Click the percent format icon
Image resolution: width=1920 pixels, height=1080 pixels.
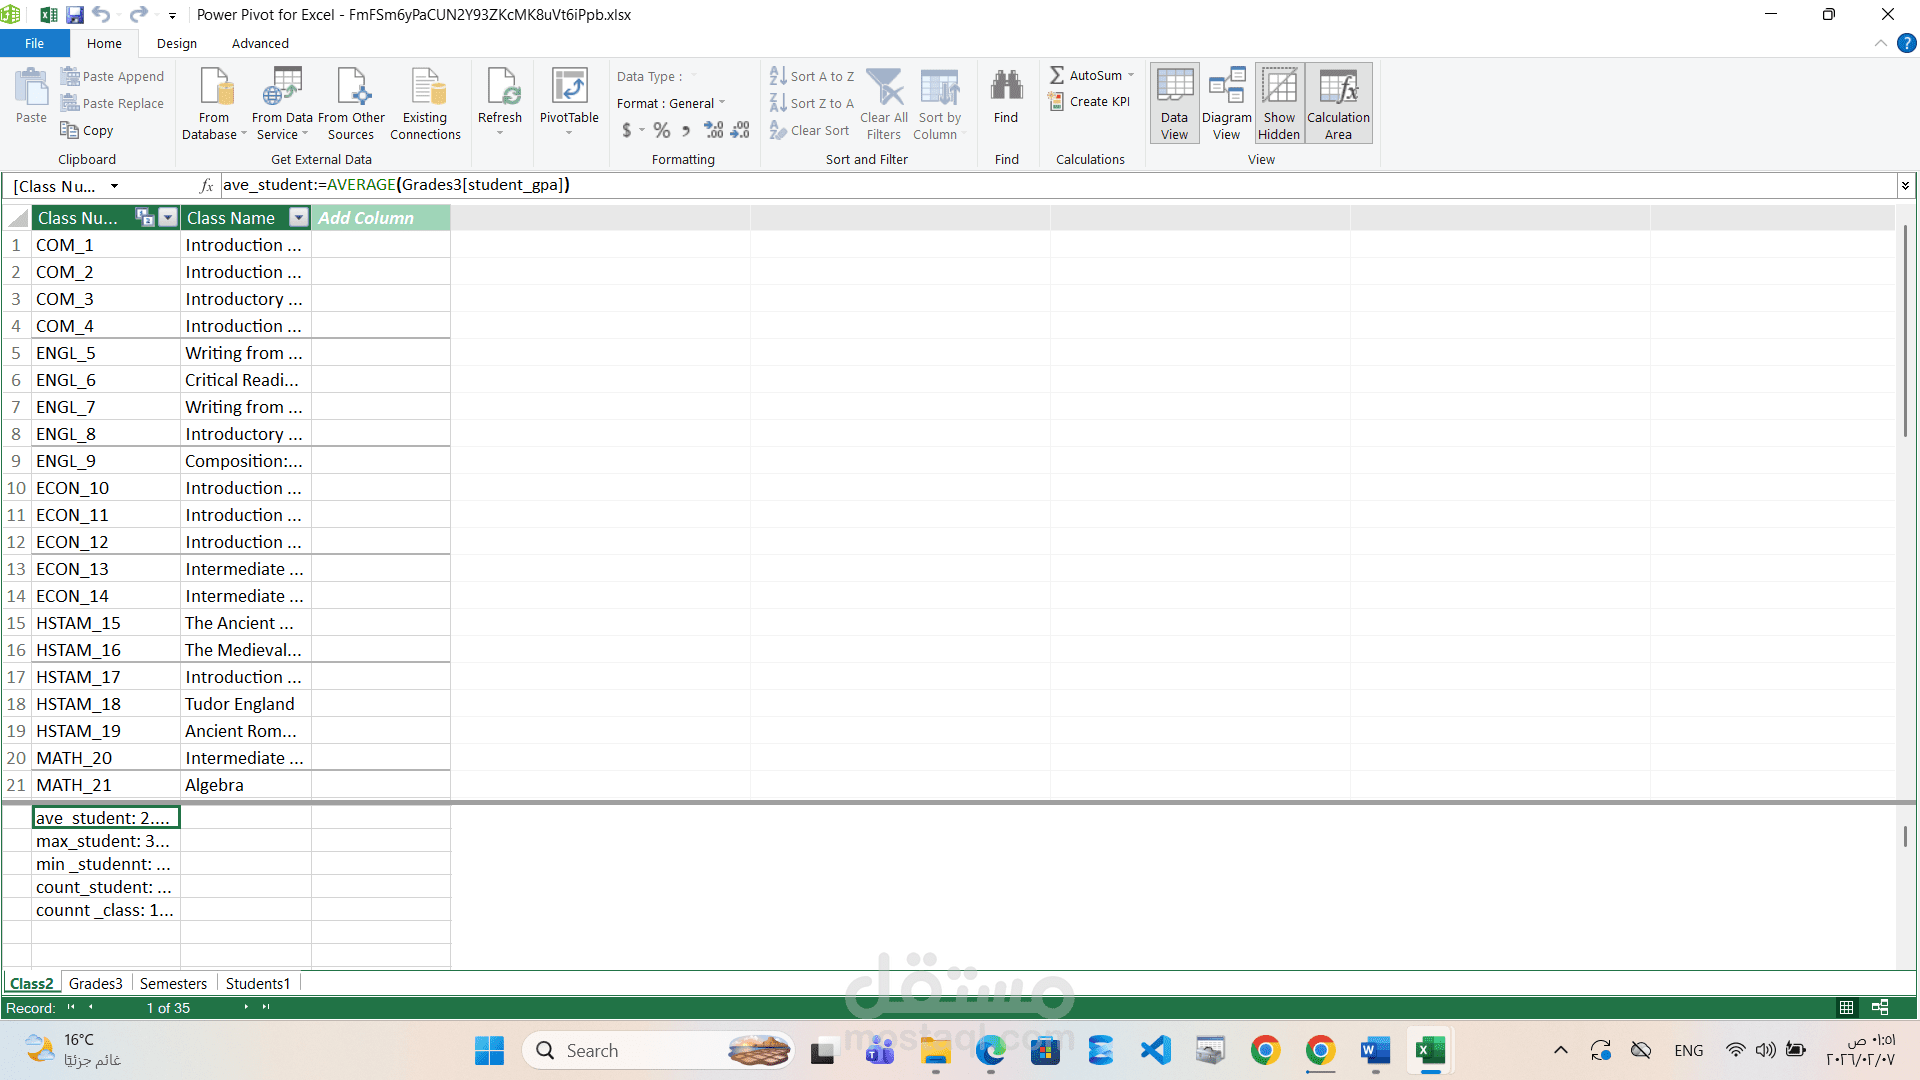tap(662, 131)
